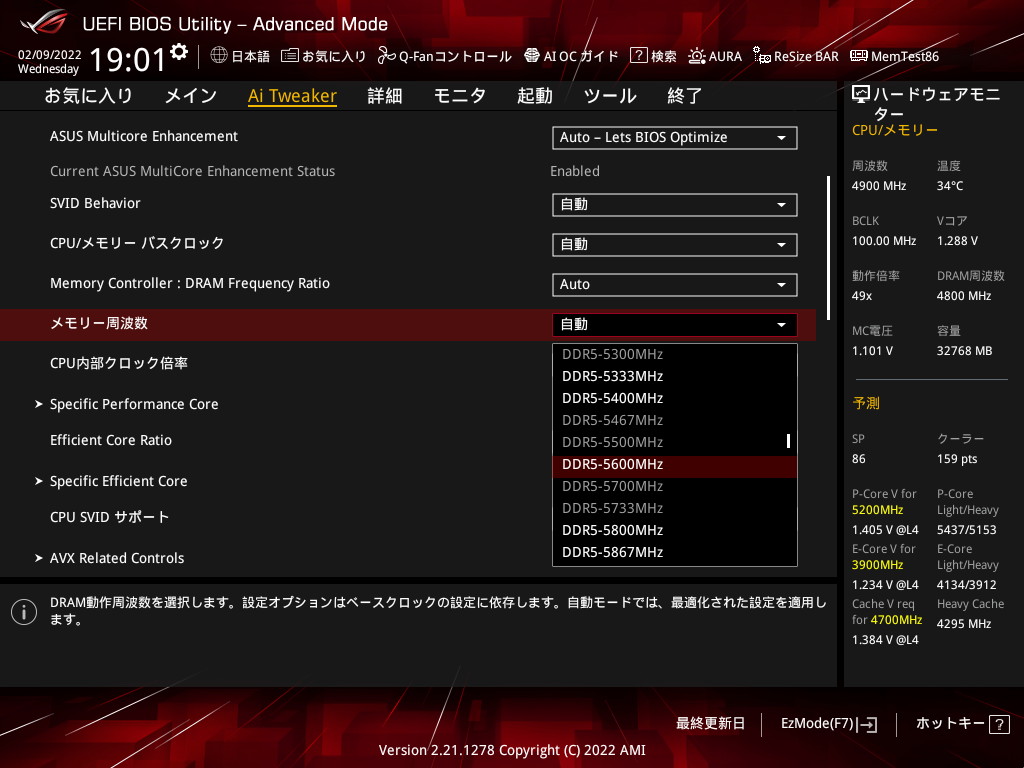Viewport: 1024px width, 768px height.
Task: Choose DDR5-5800MHz option
Action: [x=675, y=530]
